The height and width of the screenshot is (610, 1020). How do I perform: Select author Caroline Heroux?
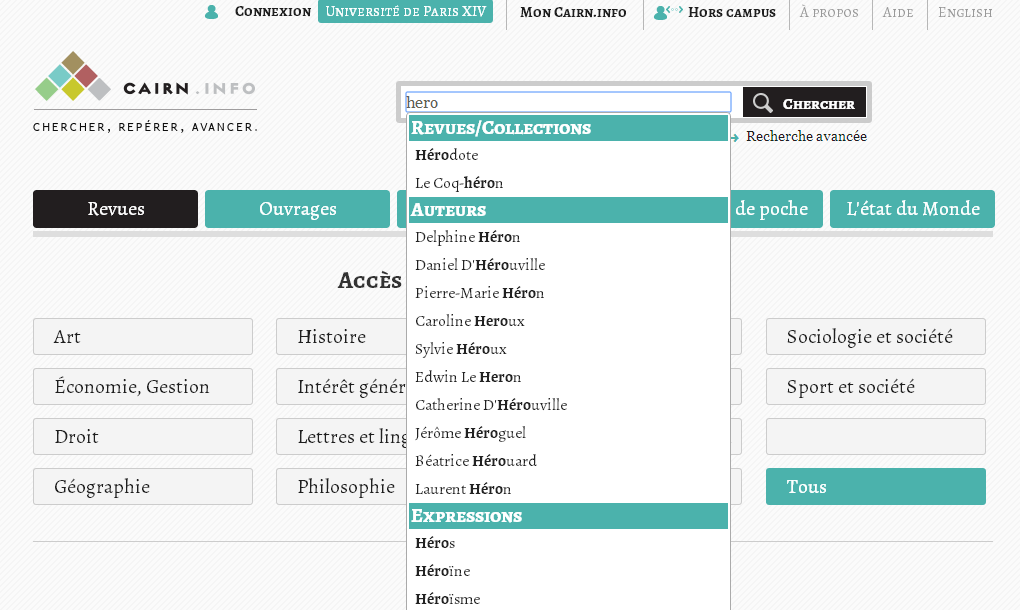click(568, 321)
